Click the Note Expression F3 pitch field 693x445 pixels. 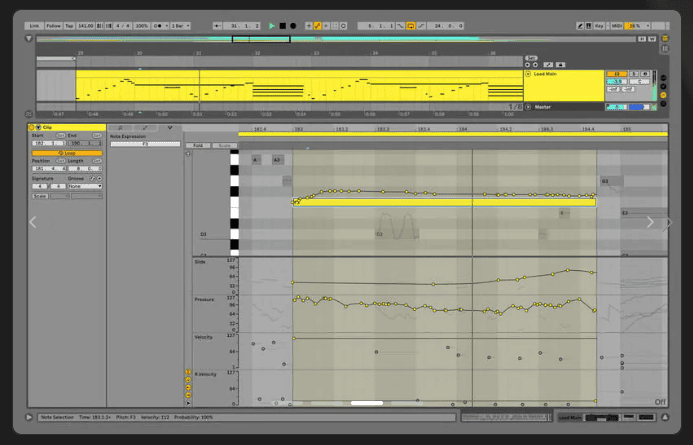coord(145,144)
